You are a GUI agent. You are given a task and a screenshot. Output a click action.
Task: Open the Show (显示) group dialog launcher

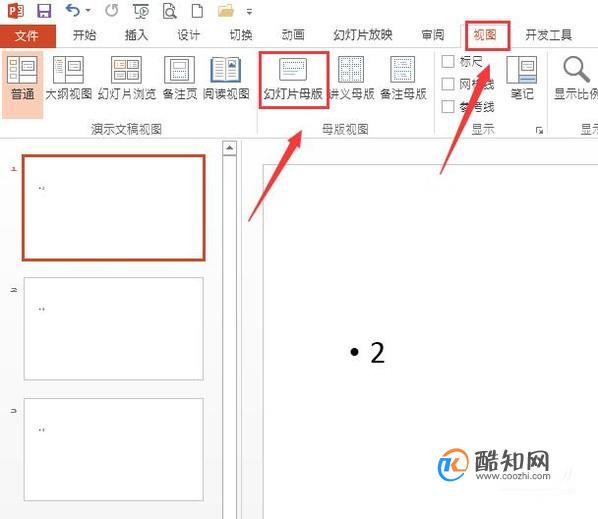click(x=539, y=130)
